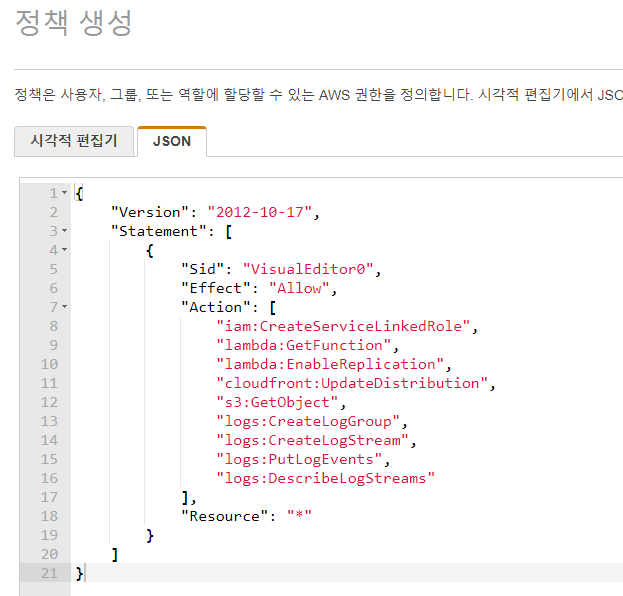Viewport: 623px width, 596px height.
Task: Click line number 2 in gutter
Action: pos(54,212)
